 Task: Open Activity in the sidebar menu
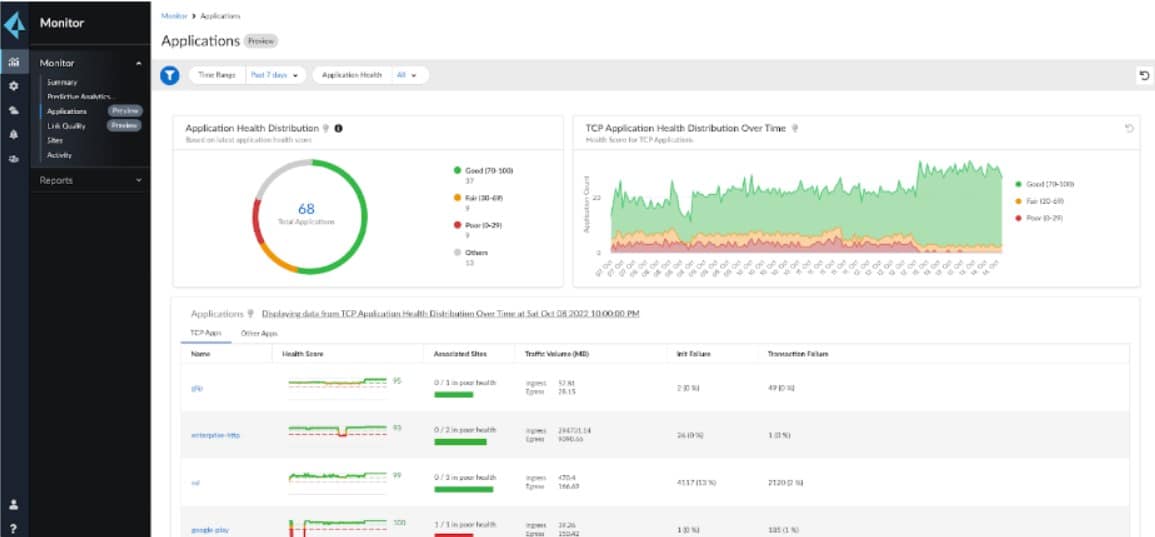pos(59,155)
